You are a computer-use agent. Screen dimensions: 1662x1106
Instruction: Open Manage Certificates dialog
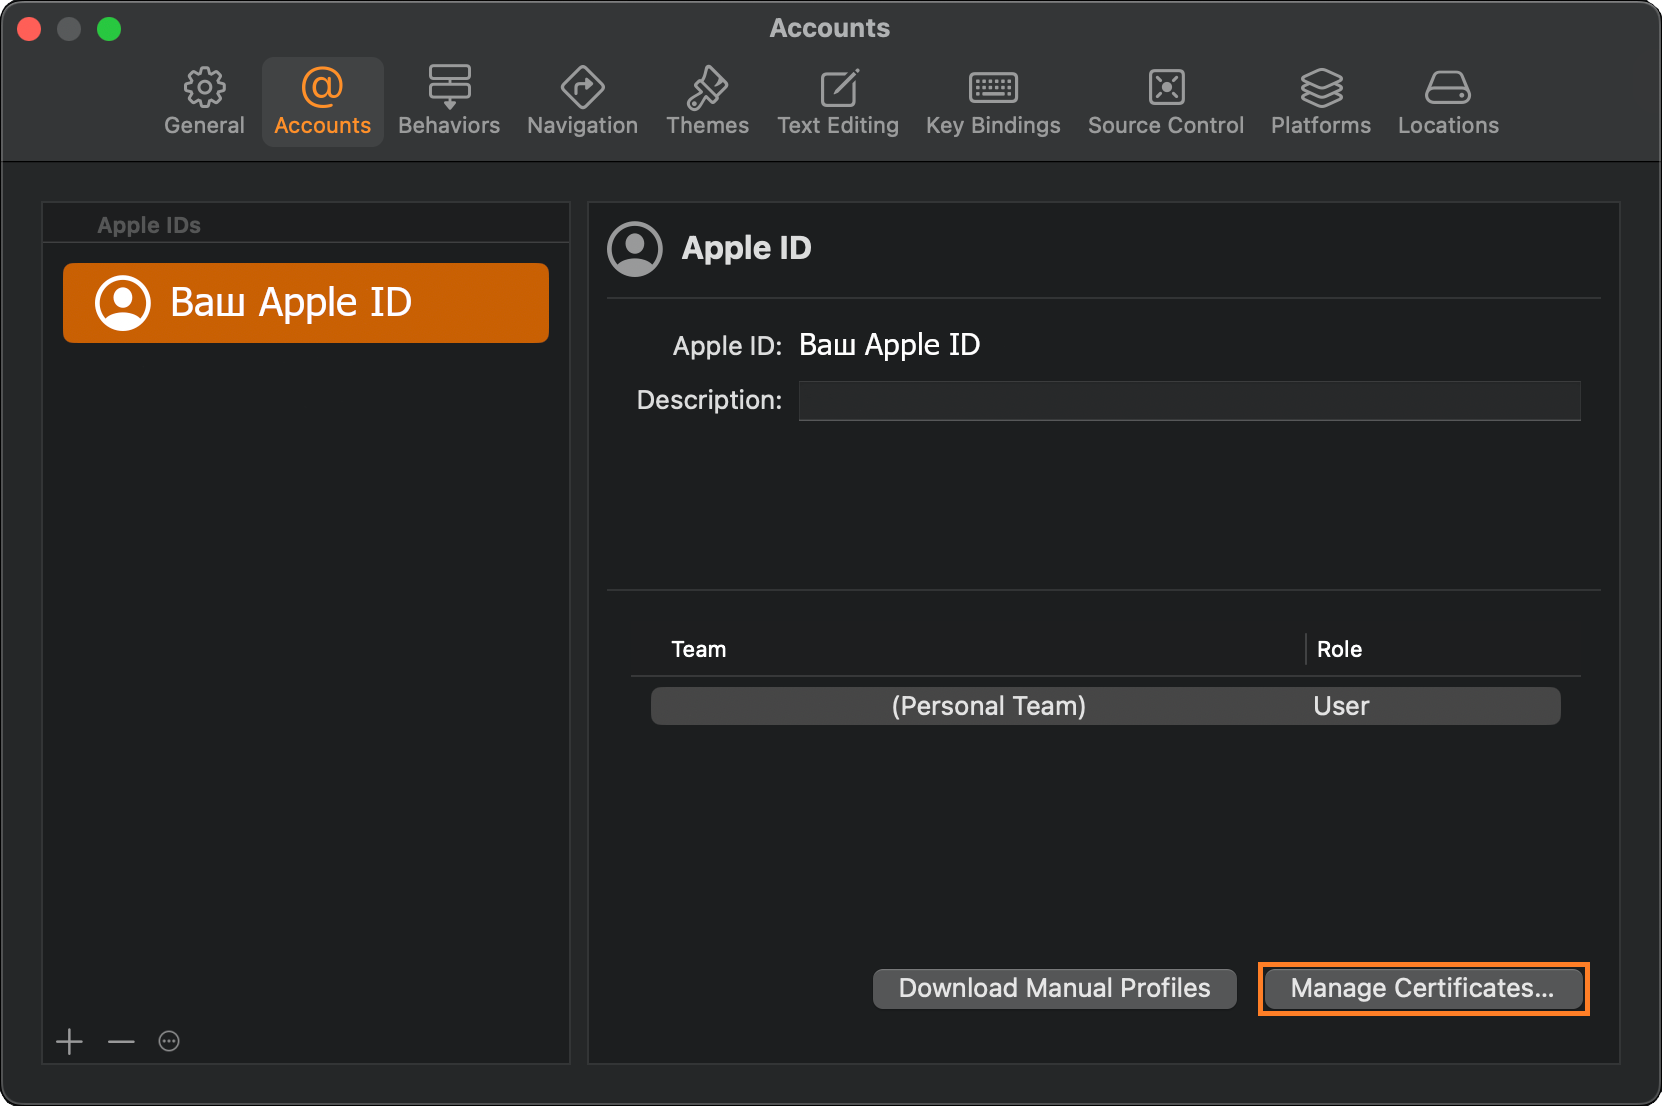pos(1422,988)
